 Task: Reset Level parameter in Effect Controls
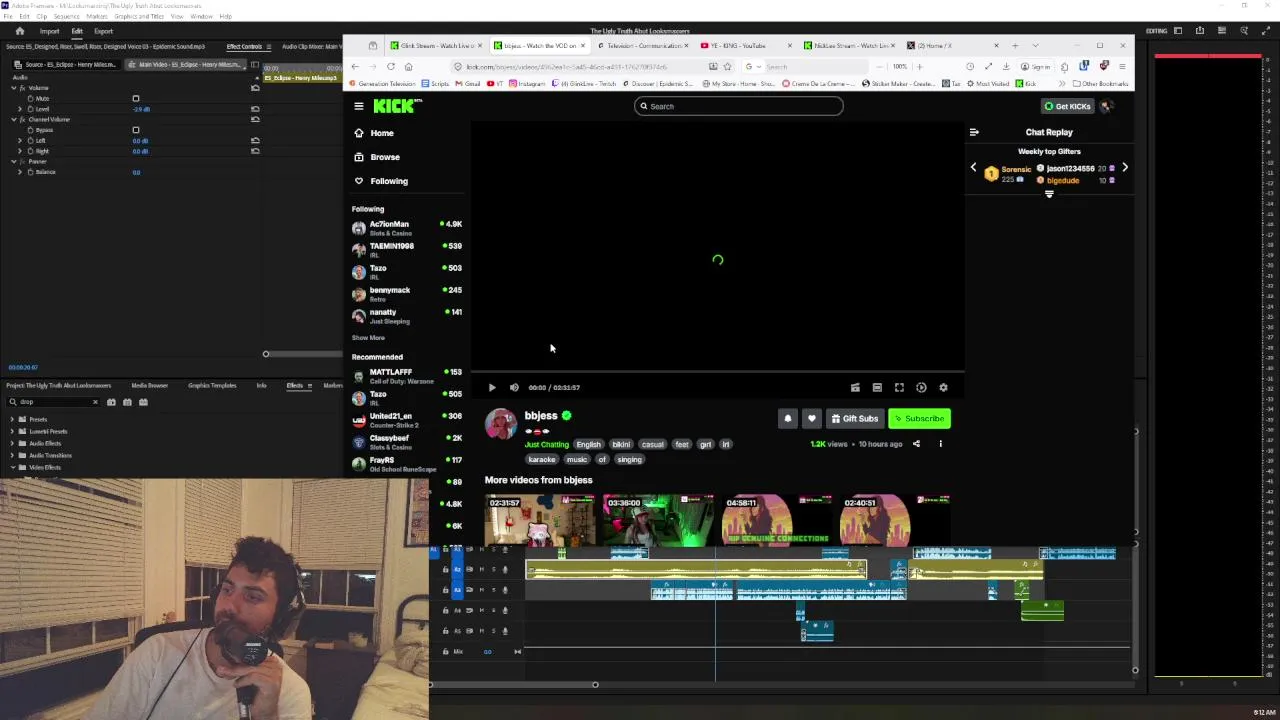click(x=255, y=109)
